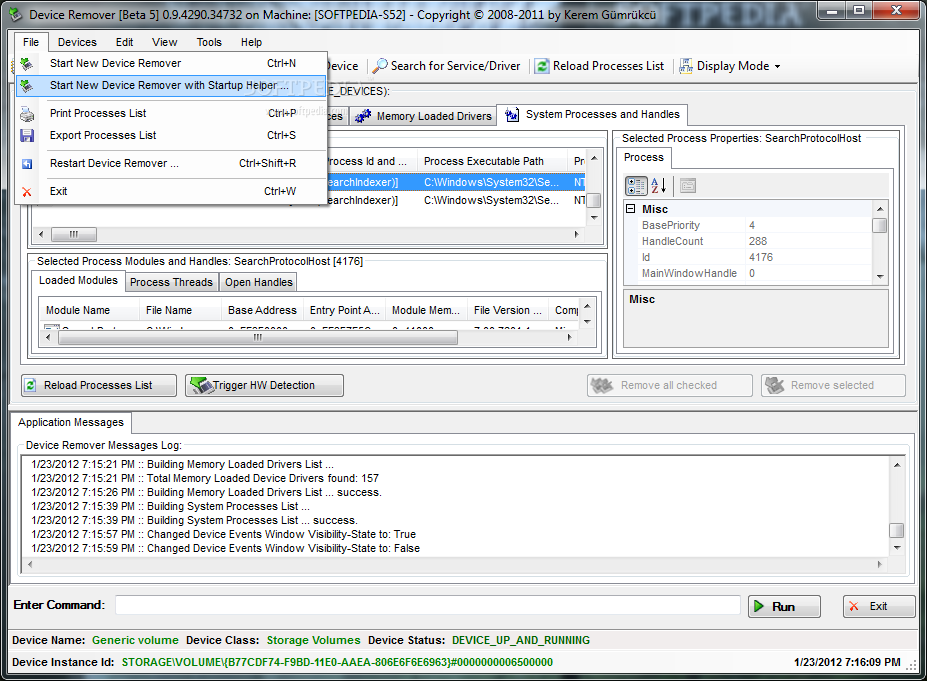This screenshot has height=681, width=927.
Task: Select the MainWindowHandle property row
Action: click(x=748, y=273)
